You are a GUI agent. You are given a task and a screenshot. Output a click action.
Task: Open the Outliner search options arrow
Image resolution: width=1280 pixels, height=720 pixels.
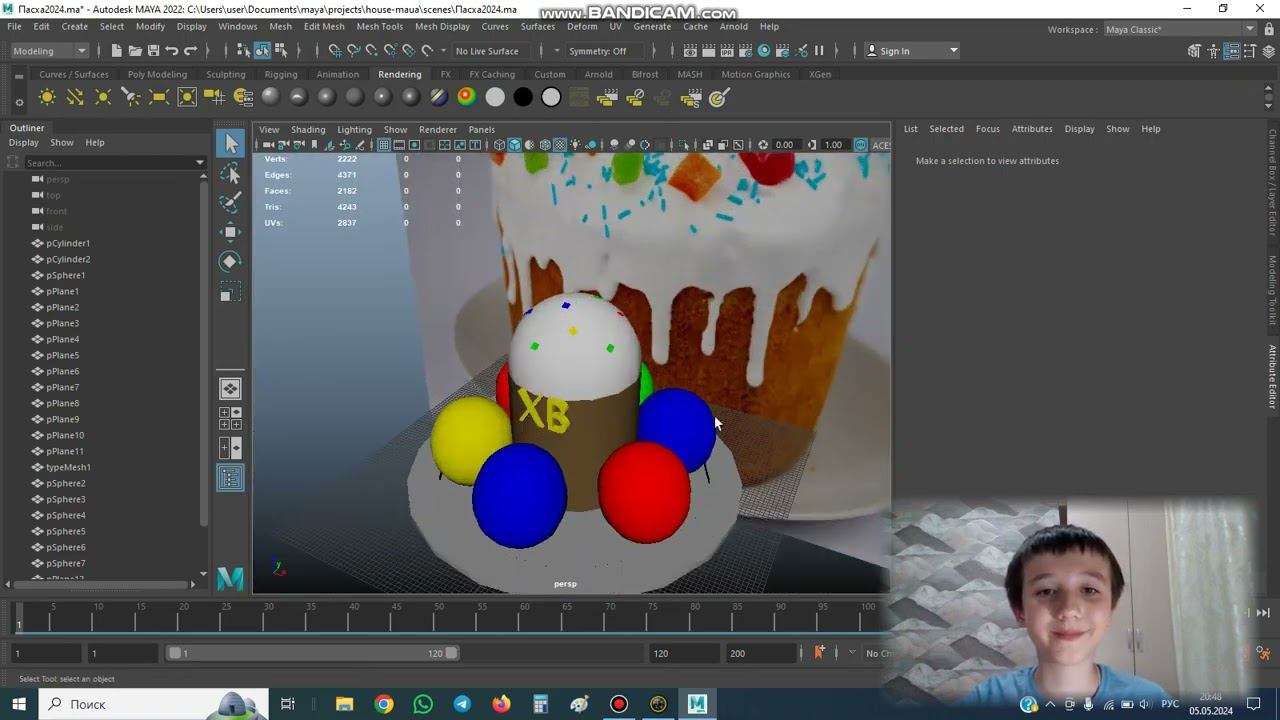[x=201, y=162]
